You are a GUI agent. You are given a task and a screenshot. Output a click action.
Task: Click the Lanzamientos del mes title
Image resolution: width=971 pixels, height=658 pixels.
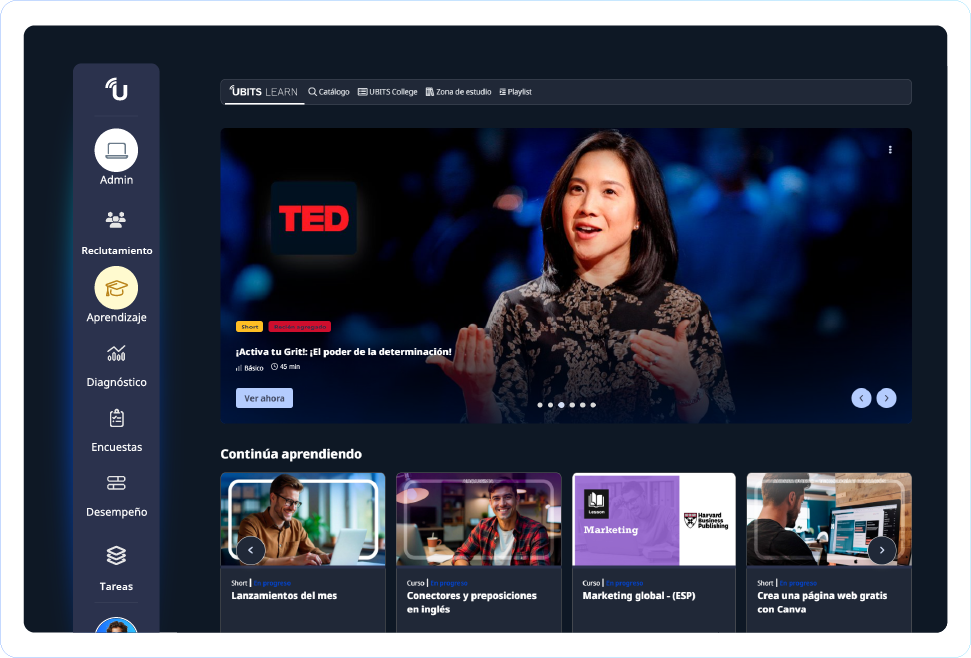pyautogui.click(x=284, y=595)
